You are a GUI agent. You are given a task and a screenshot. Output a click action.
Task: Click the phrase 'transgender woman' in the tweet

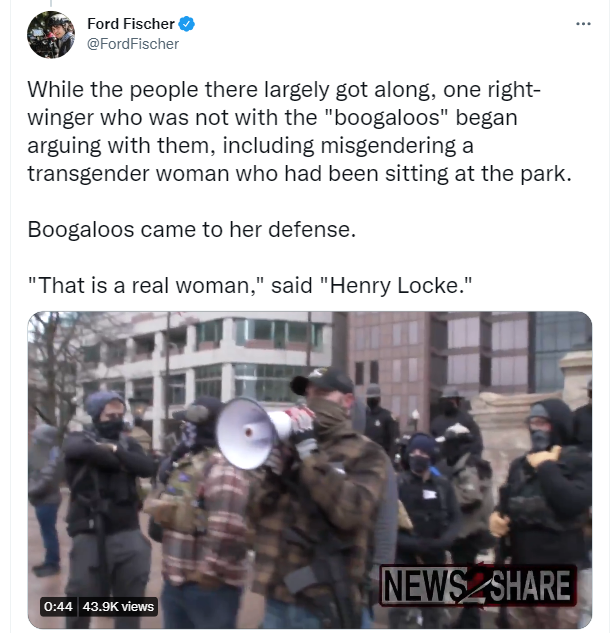(x=128, y=174)
